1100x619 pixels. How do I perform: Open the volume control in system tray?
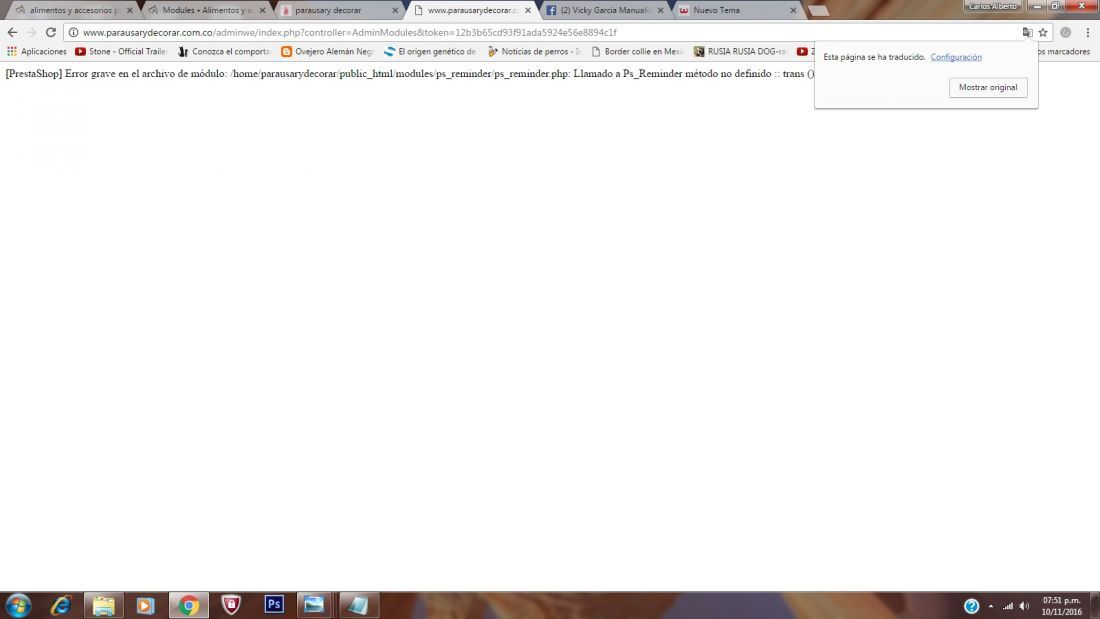(1024, 606)
